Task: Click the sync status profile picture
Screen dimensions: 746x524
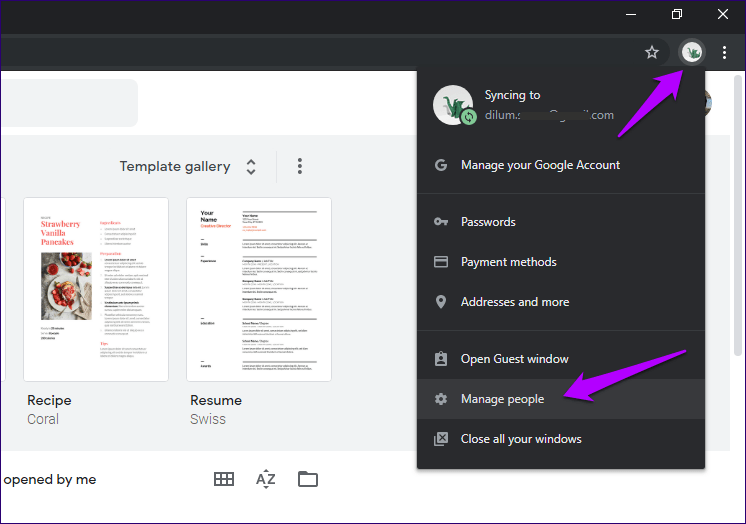Action: coord(453,105)
